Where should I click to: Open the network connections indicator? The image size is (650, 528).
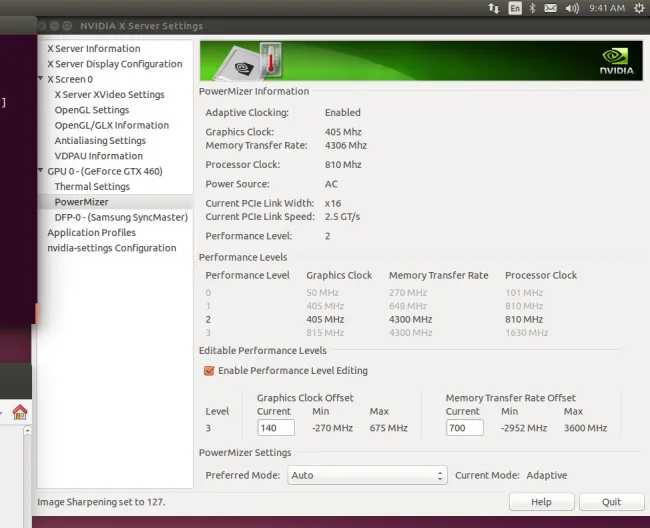pyautogui.click(x=493, y=8)
